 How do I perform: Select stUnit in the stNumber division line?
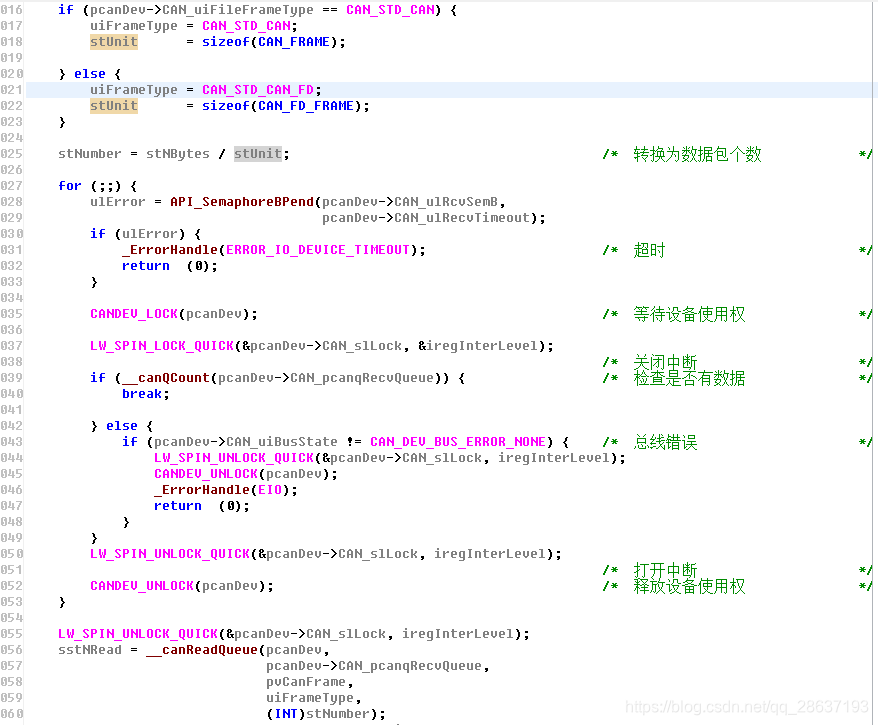point(258,154)
